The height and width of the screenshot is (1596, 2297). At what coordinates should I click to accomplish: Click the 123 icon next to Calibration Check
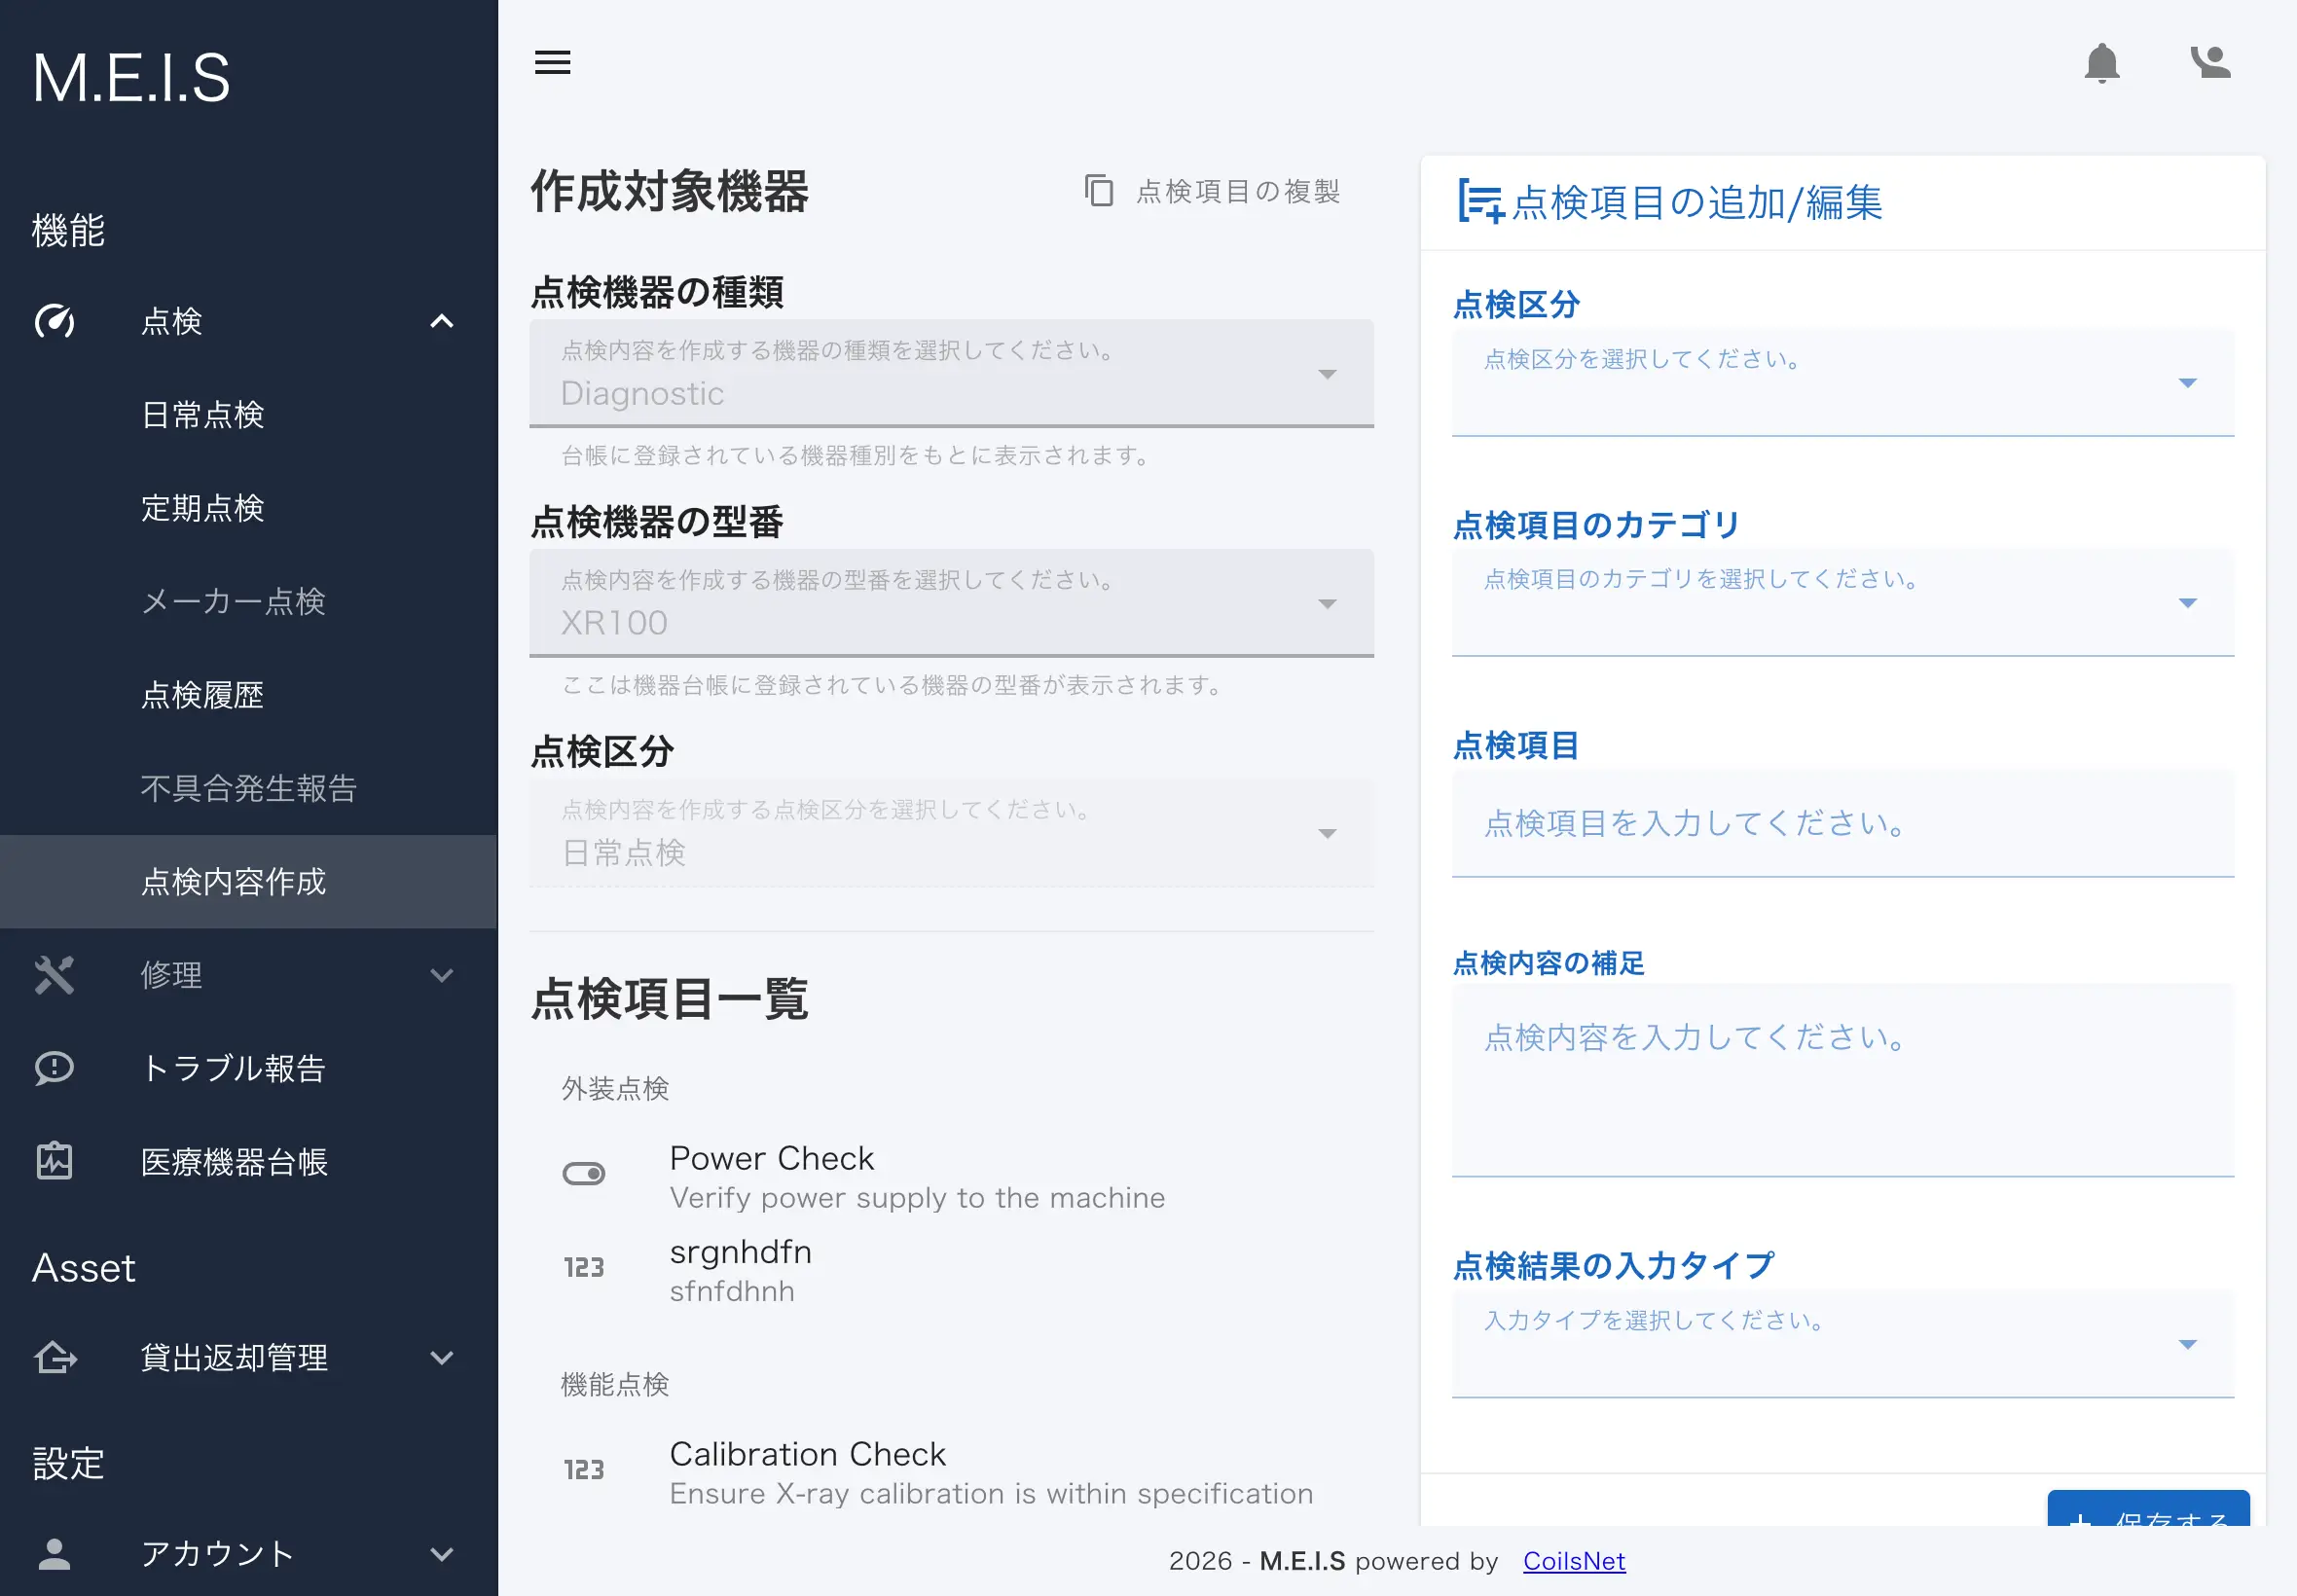pos(584,1469)
